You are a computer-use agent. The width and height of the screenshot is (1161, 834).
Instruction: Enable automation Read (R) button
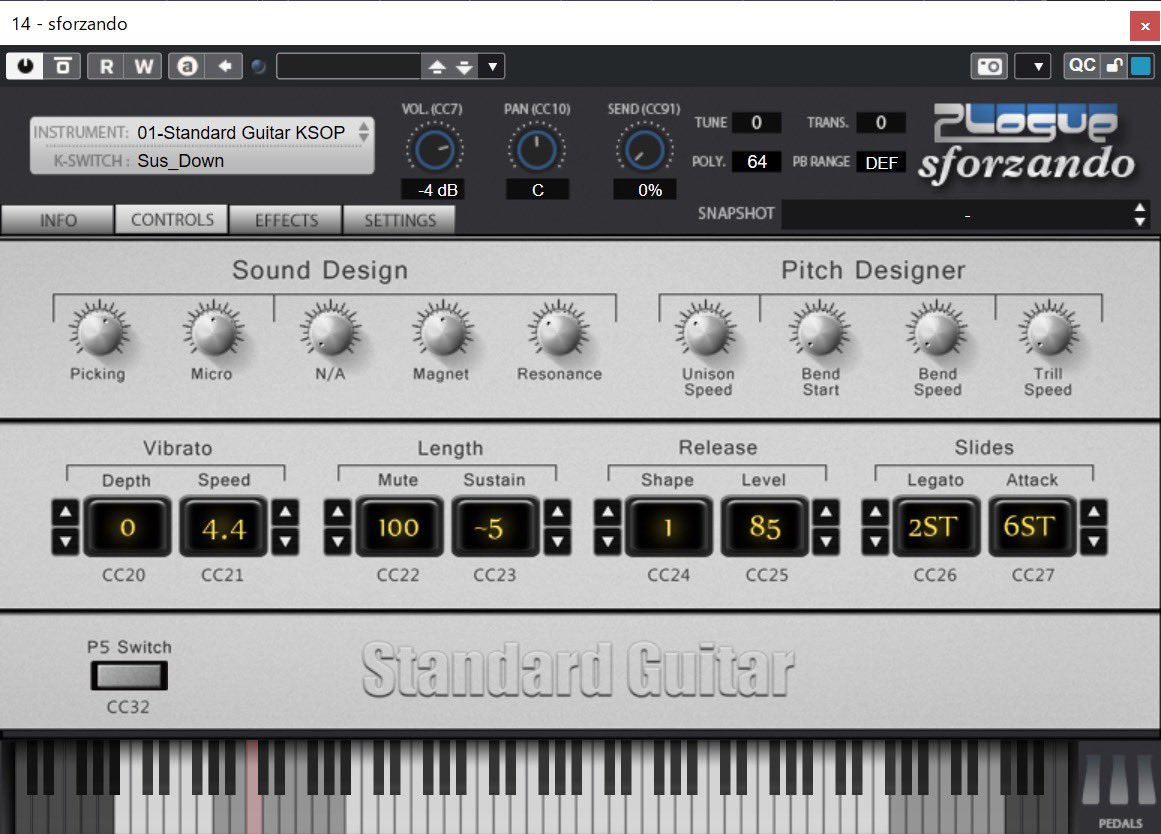pos(106,66)
